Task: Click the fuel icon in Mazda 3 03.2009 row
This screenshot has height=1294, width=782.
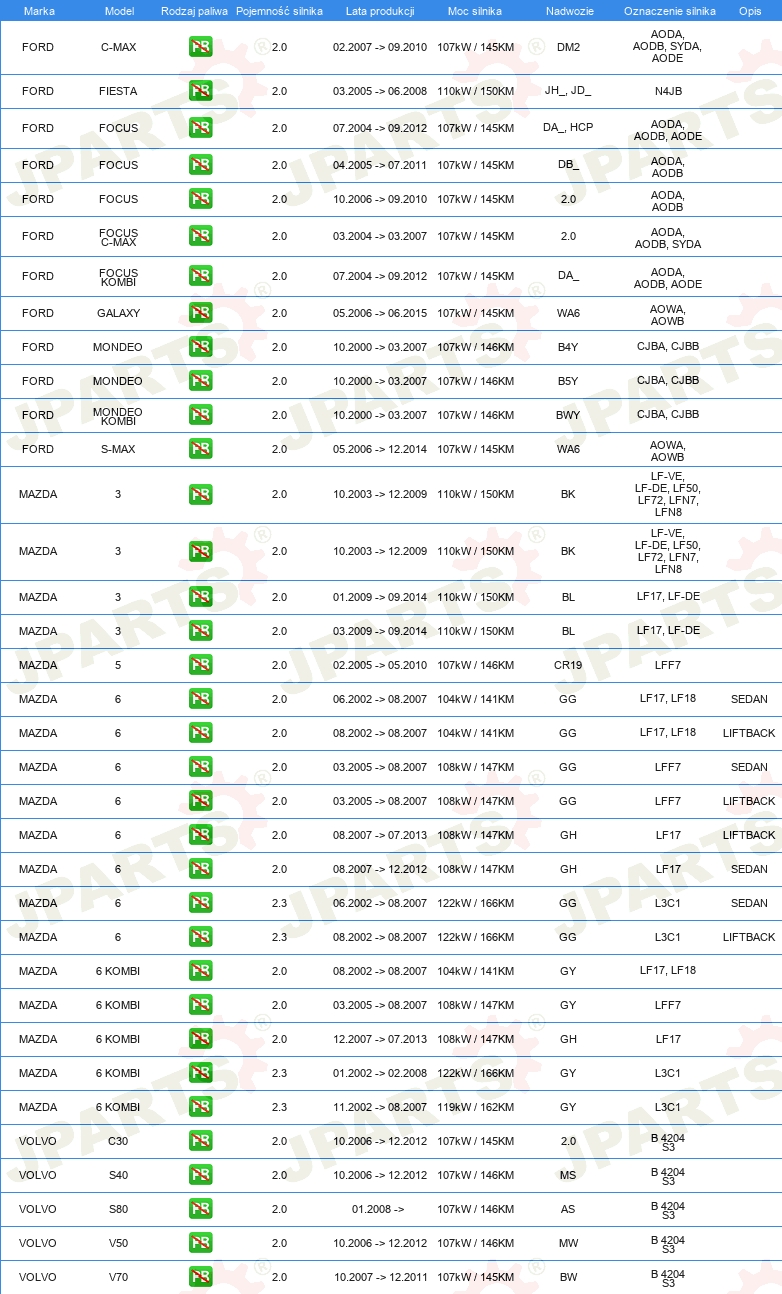Action: [201, 631]
